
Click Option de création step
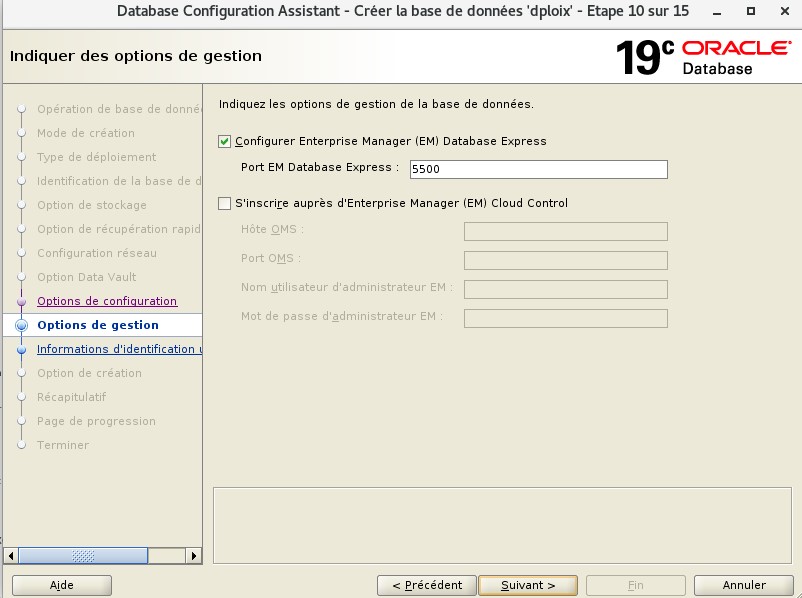90,373
